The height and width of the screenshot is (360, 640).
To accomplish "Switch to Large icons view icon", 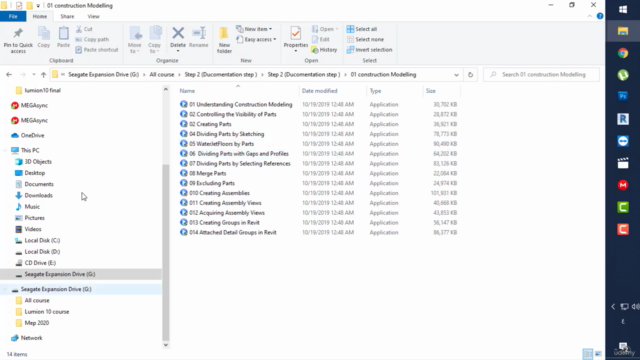I will coord(598,353).
